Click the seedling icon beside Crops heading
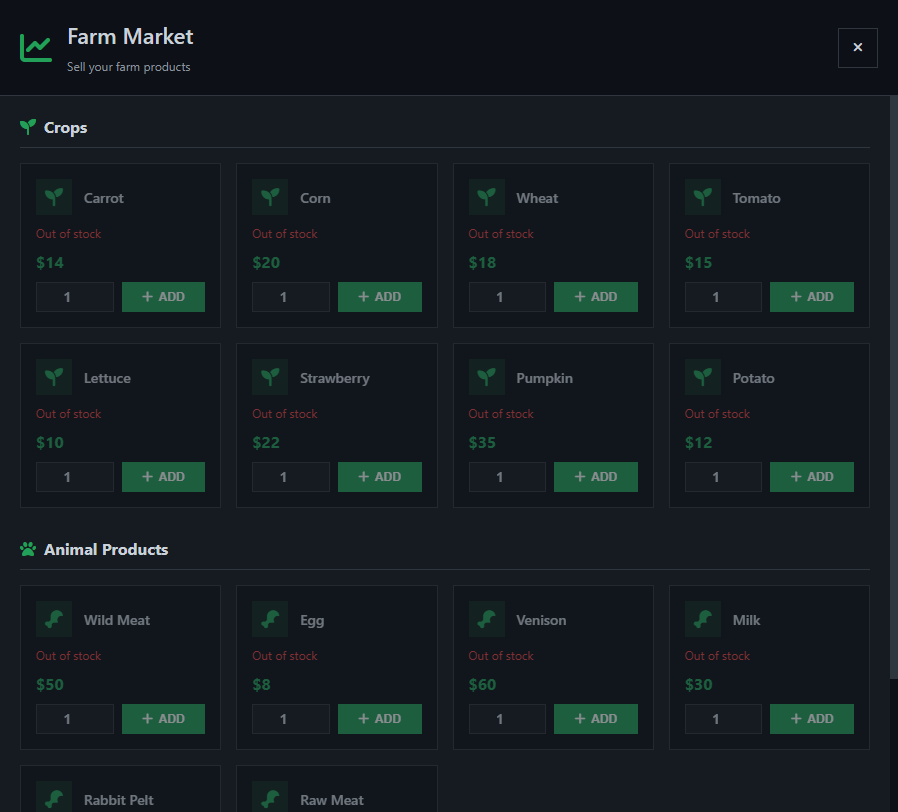This screenshot has width=898, height=812. 28,127
